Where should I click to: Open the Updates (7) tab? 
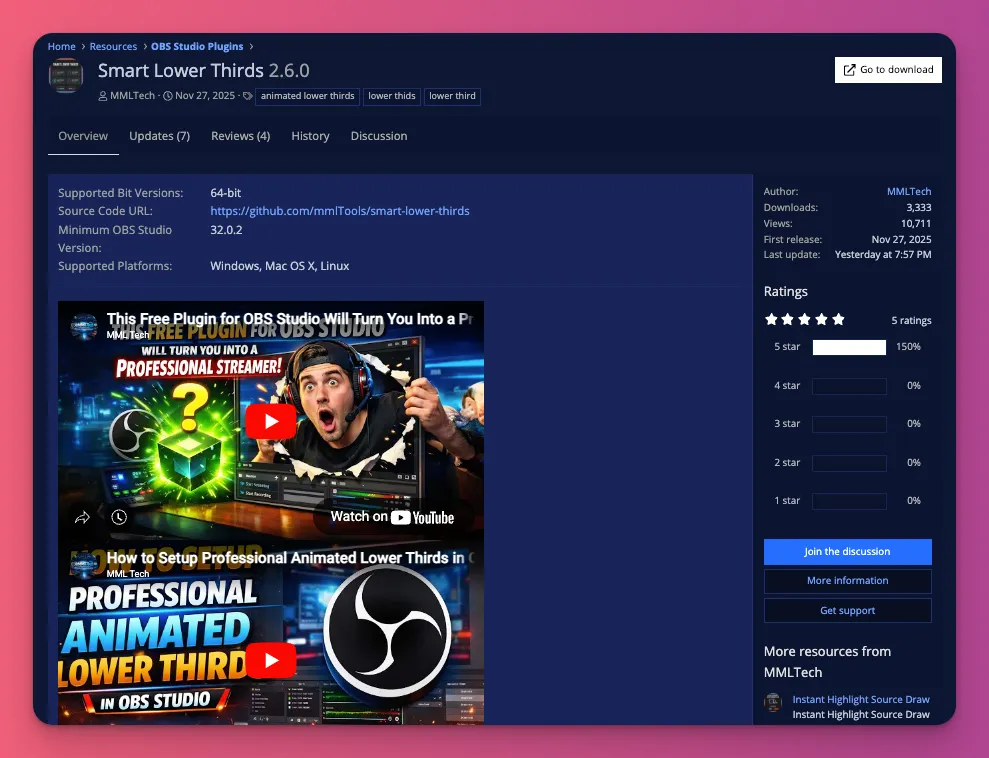(x=159, y=136)
